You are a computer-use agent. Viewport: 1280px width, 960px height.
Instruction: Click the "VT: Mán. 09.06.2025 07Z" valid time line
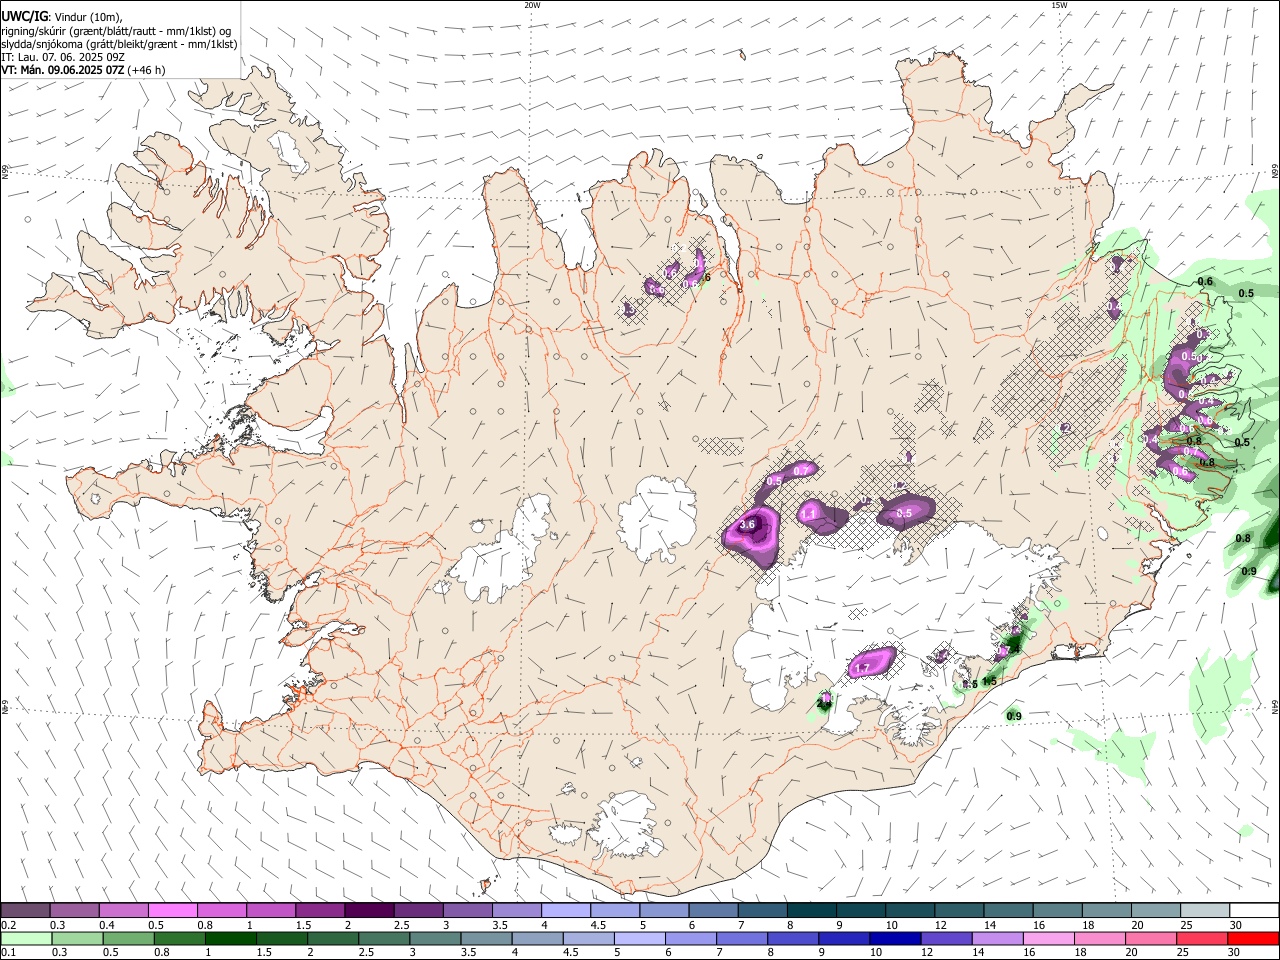coord(62,70)
